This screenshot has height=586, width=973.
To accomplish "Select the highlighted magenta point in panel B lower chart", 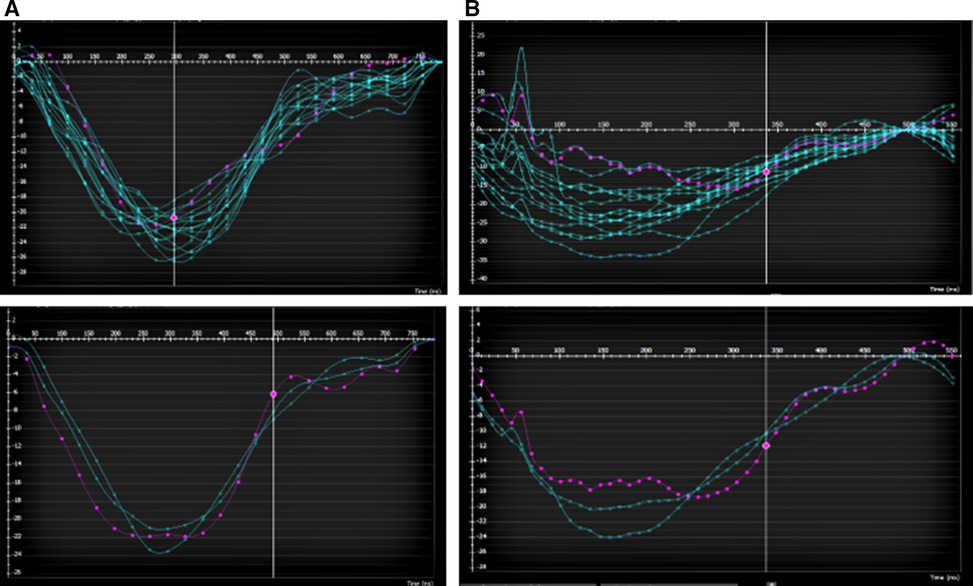I will 766,445.
